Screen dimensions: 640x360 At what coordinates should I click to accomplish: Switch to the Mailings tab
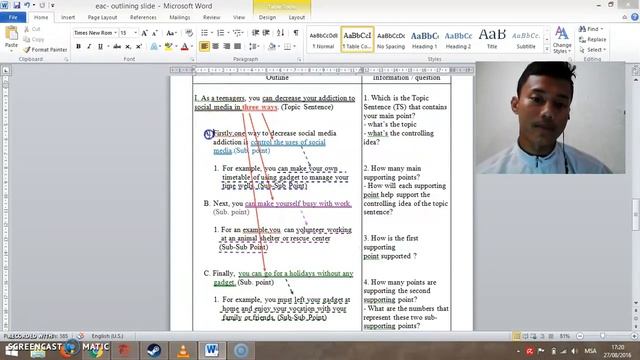[x=180, y=18]
